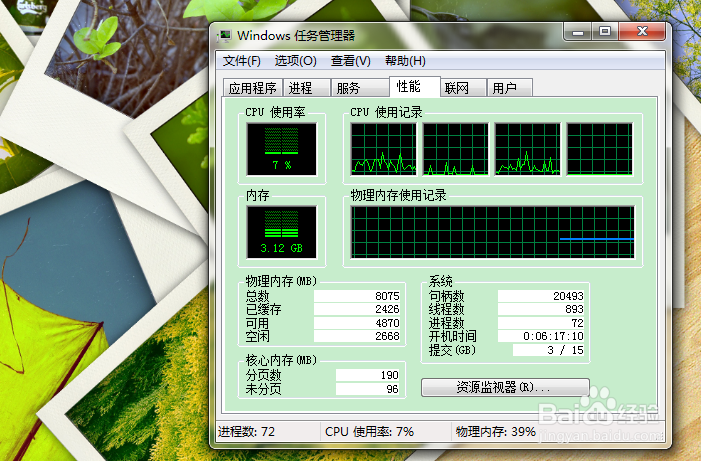This screenshot has width=701, height=461.
Task: Click the 总数 value 8075
Action: 357,296
